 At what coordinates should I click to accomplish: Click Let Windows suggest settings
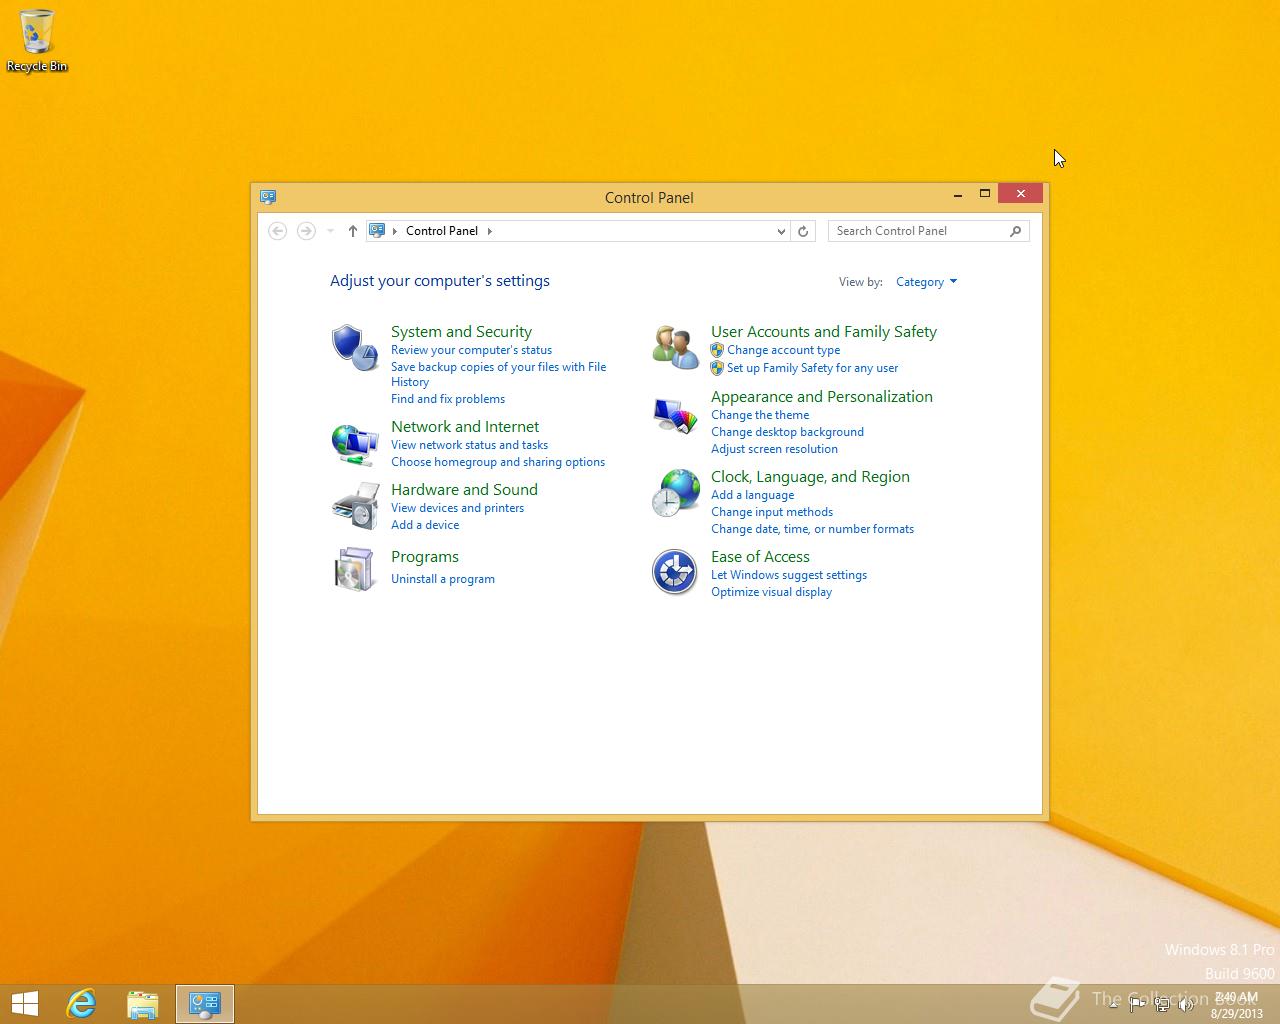[789, 575]
